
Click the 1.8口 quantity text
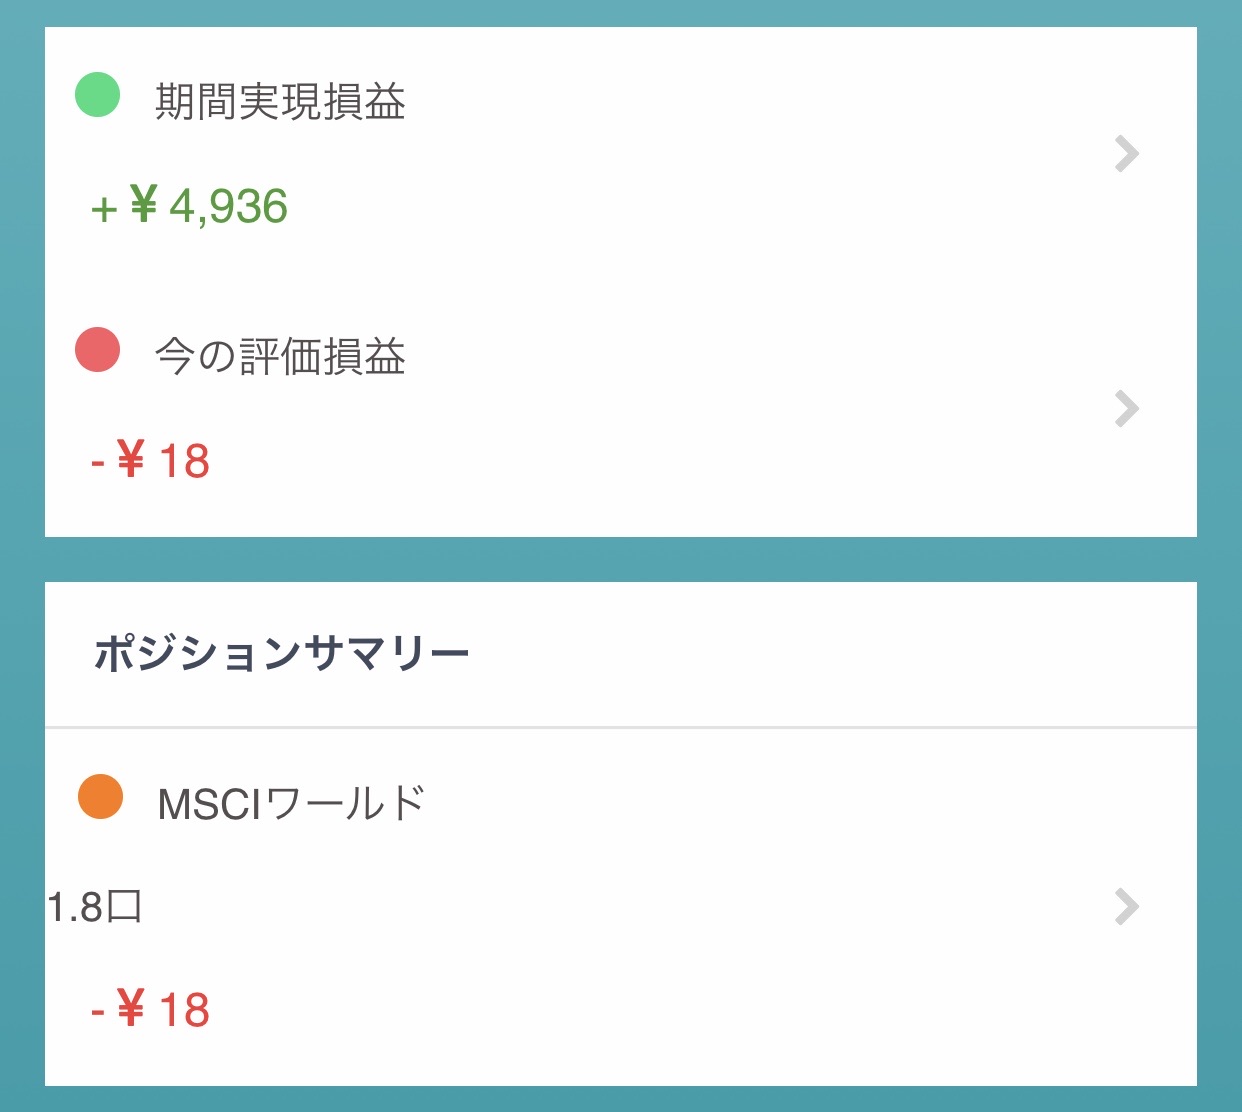tap(94, 908)
